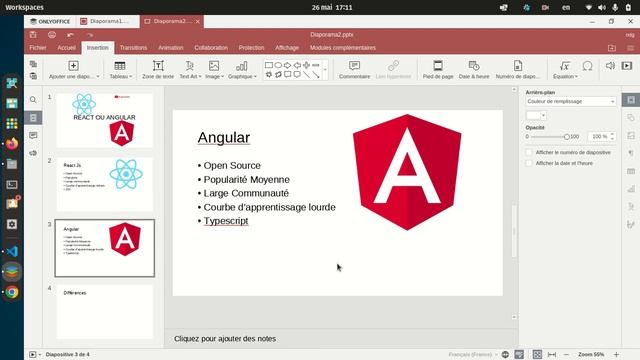Viewport: 640px width, 360px height.
Task: Expand the Graphique dropdown arrow
Action: coord(256,77)
